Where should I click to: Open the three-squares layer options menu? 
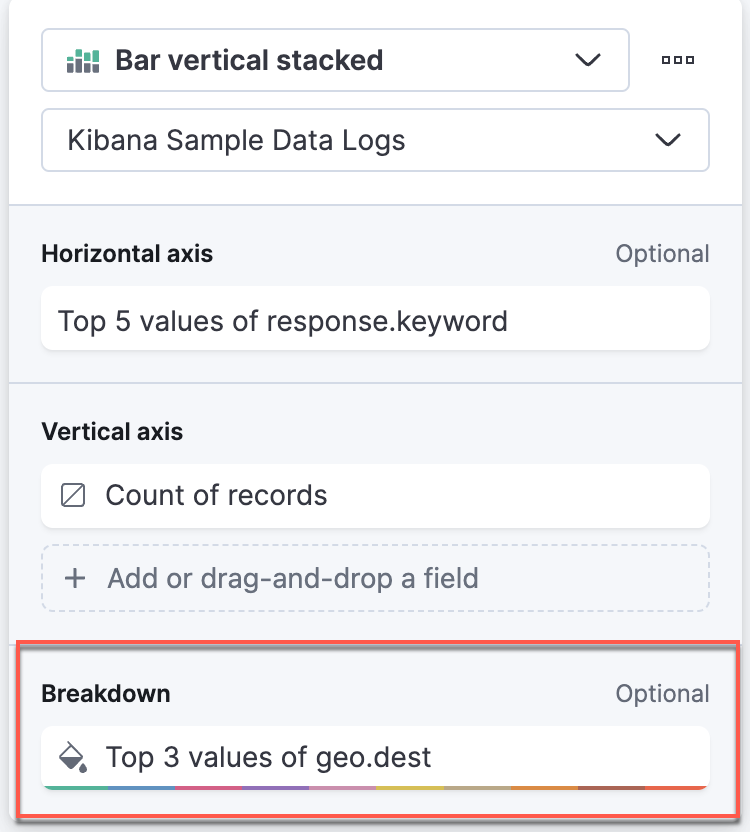tap(678, 60)
